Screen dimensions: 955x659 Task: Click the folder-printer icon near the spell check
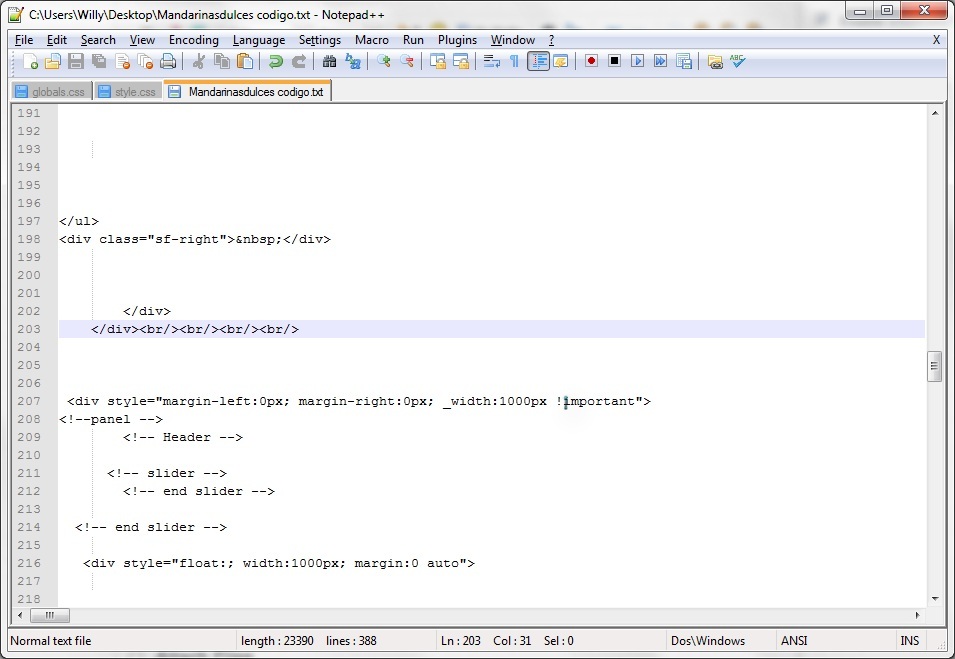pyautogui.click(x=715, y=61)
